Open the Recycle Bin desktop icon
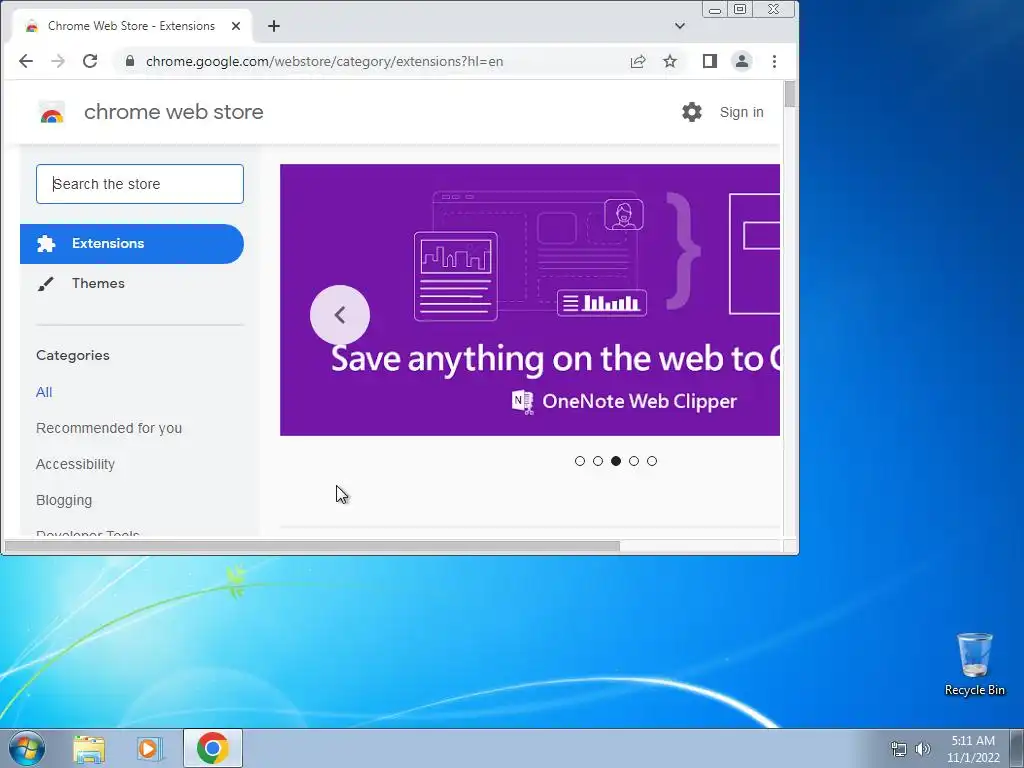Screen dimensions: 1024x768 click(974, 664)
